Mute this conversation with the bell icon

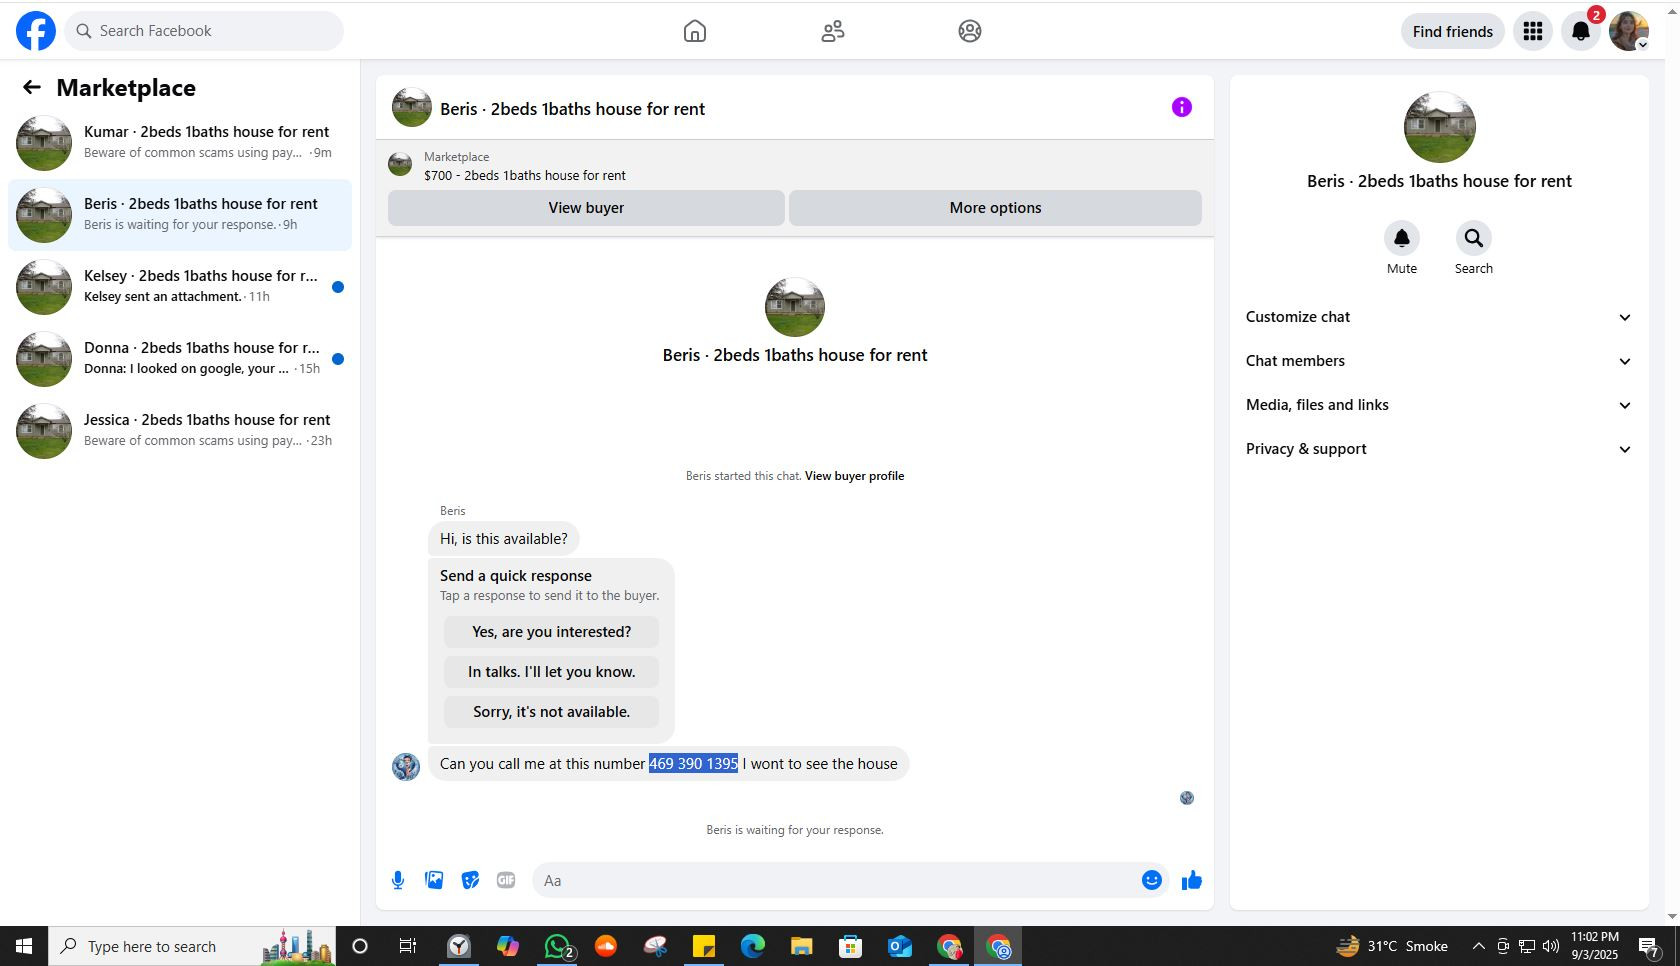1402,238
